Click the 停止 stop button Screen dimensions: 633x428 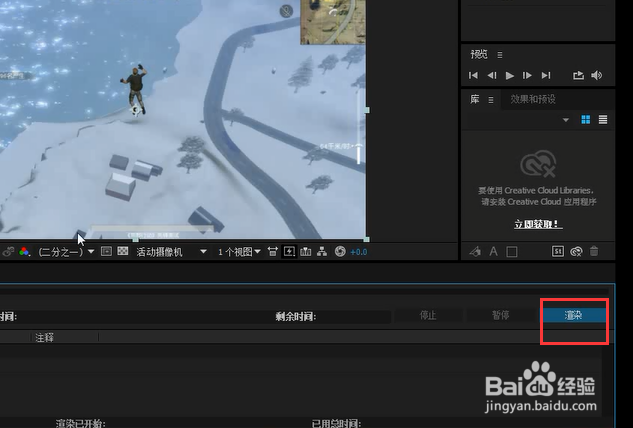click(428, 315)
